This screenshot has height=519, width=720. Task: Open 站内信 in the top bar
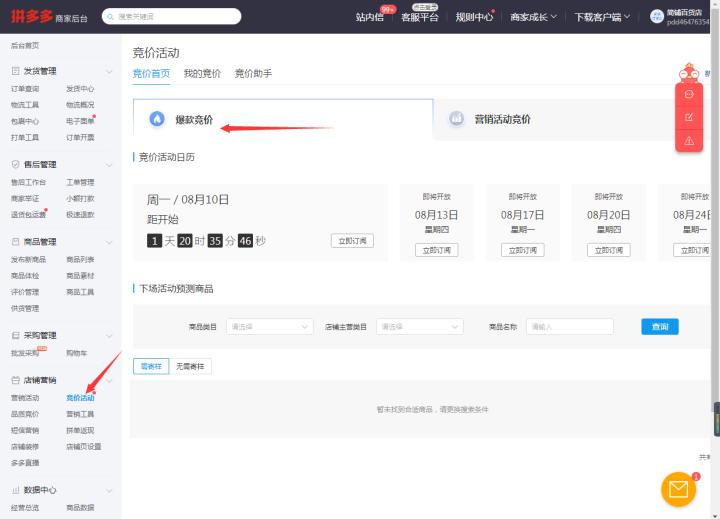click(370, 17)
